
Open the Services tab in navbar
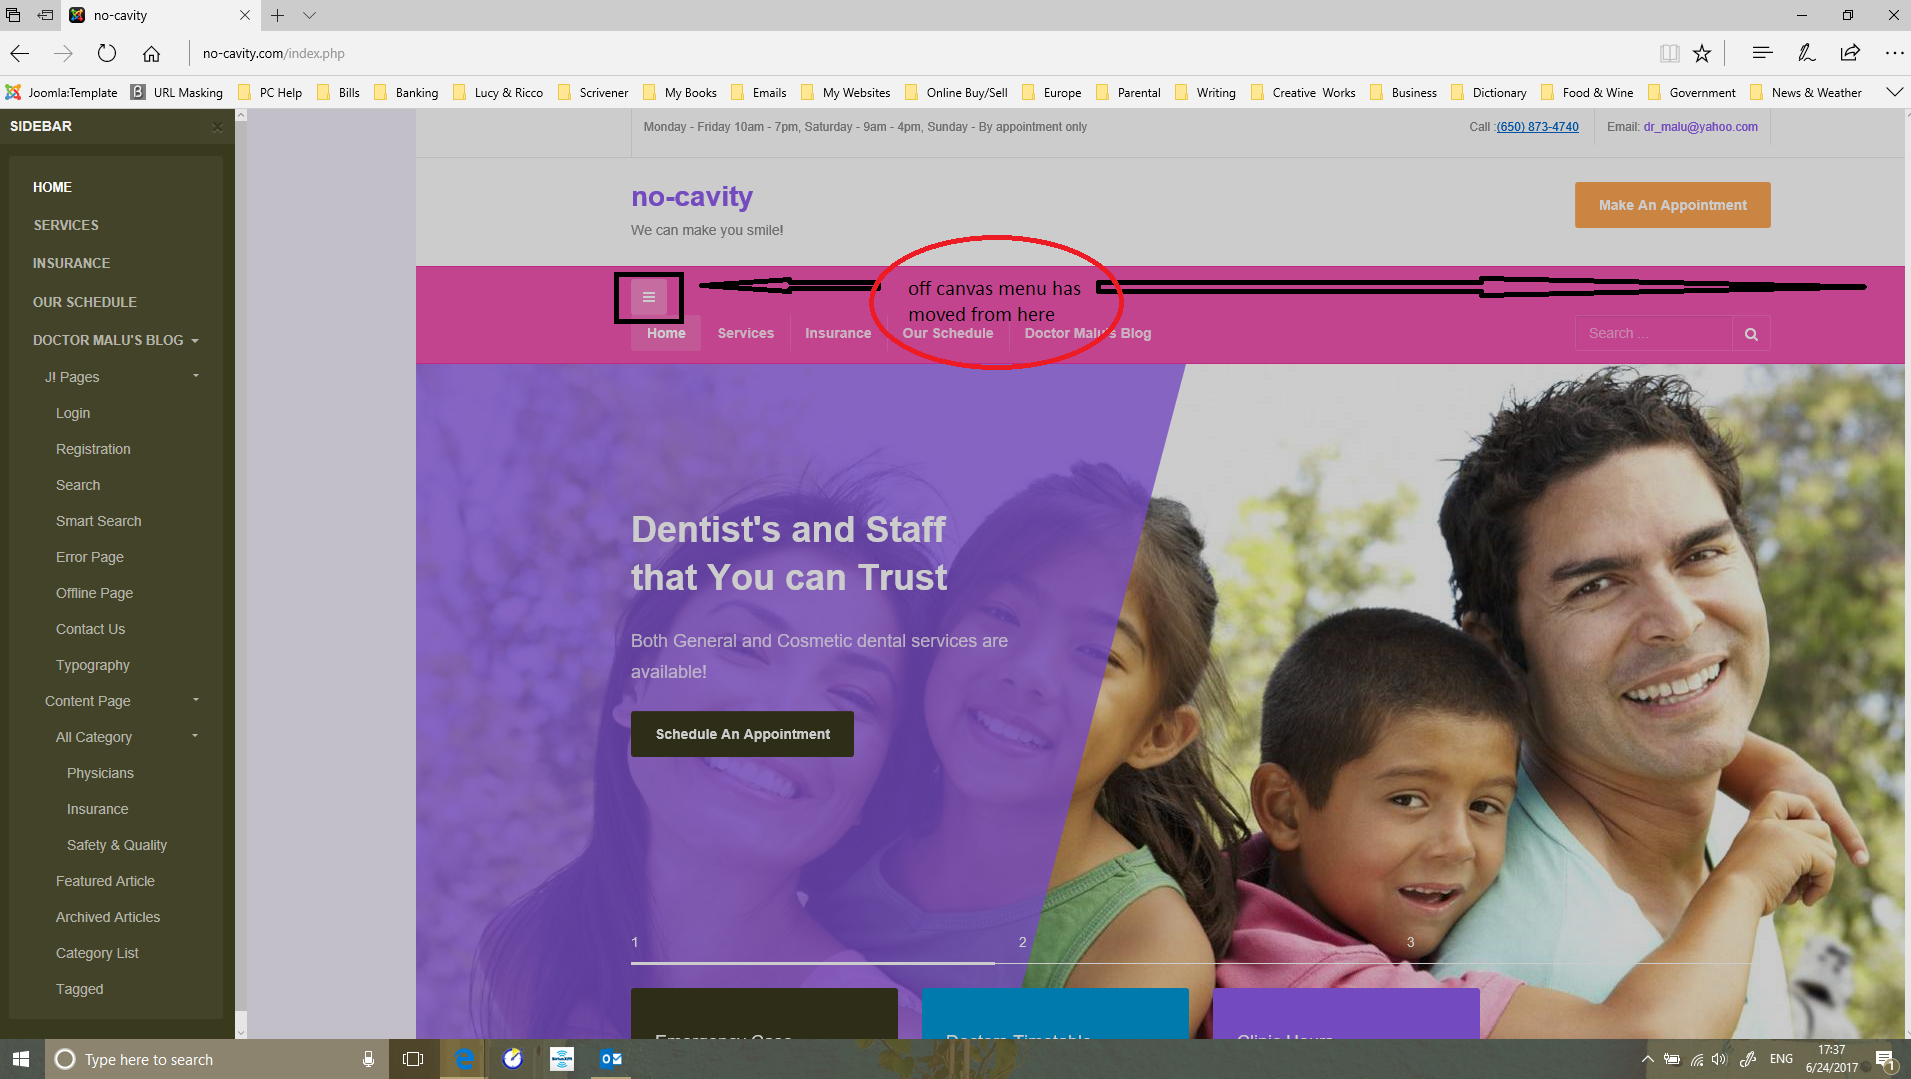tap(745, 333)
